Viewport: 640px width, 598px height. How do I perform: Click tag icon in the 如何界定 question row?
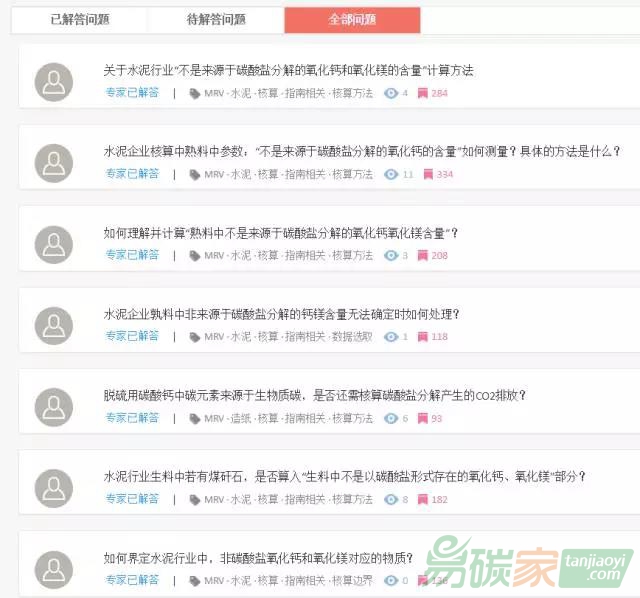[x=195, y=581]
